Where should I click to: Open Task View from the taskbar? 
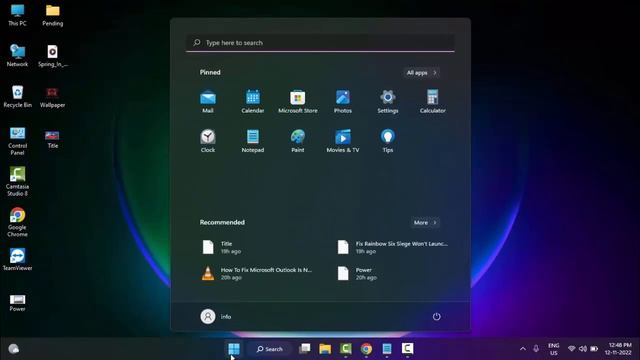(x=304, y=349)
